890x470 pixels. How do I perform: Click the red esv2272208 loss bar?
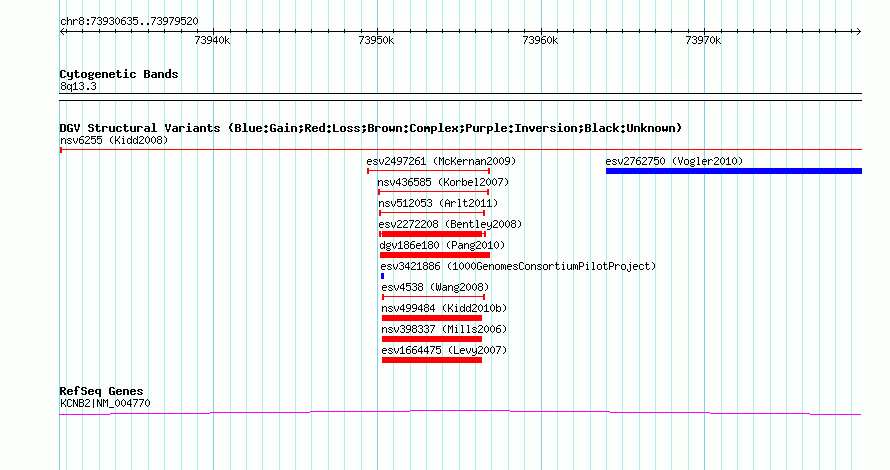[433, 234]
